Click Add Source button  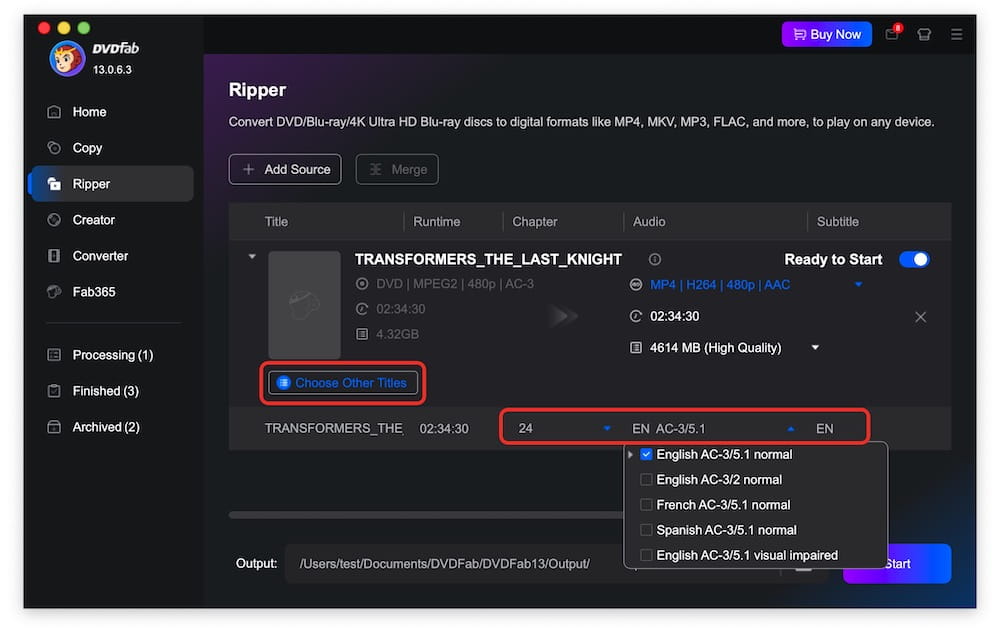pyautogui.click(x=284, y=170)
